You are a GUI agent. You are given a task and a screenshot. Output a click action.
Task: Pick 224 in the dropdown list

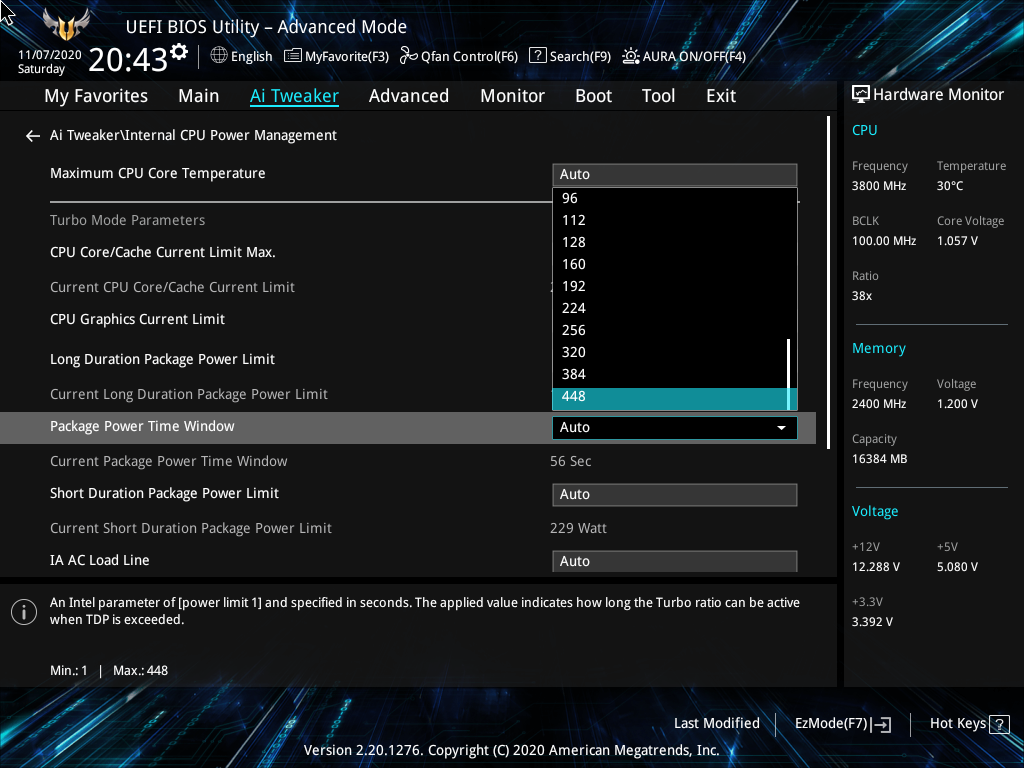tap(670, 308)
